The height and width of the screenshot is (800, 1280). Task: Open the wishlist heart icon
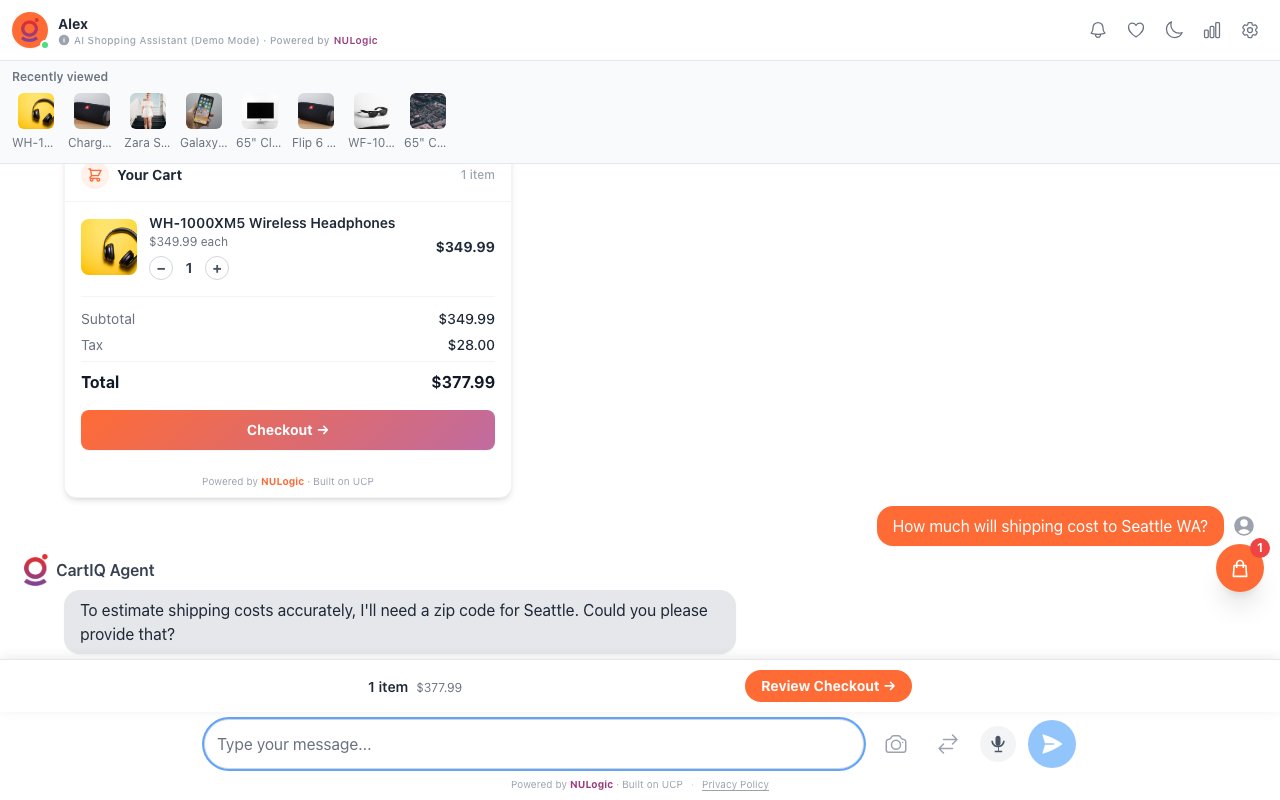pyautogui.click(x=1136, y=30)
